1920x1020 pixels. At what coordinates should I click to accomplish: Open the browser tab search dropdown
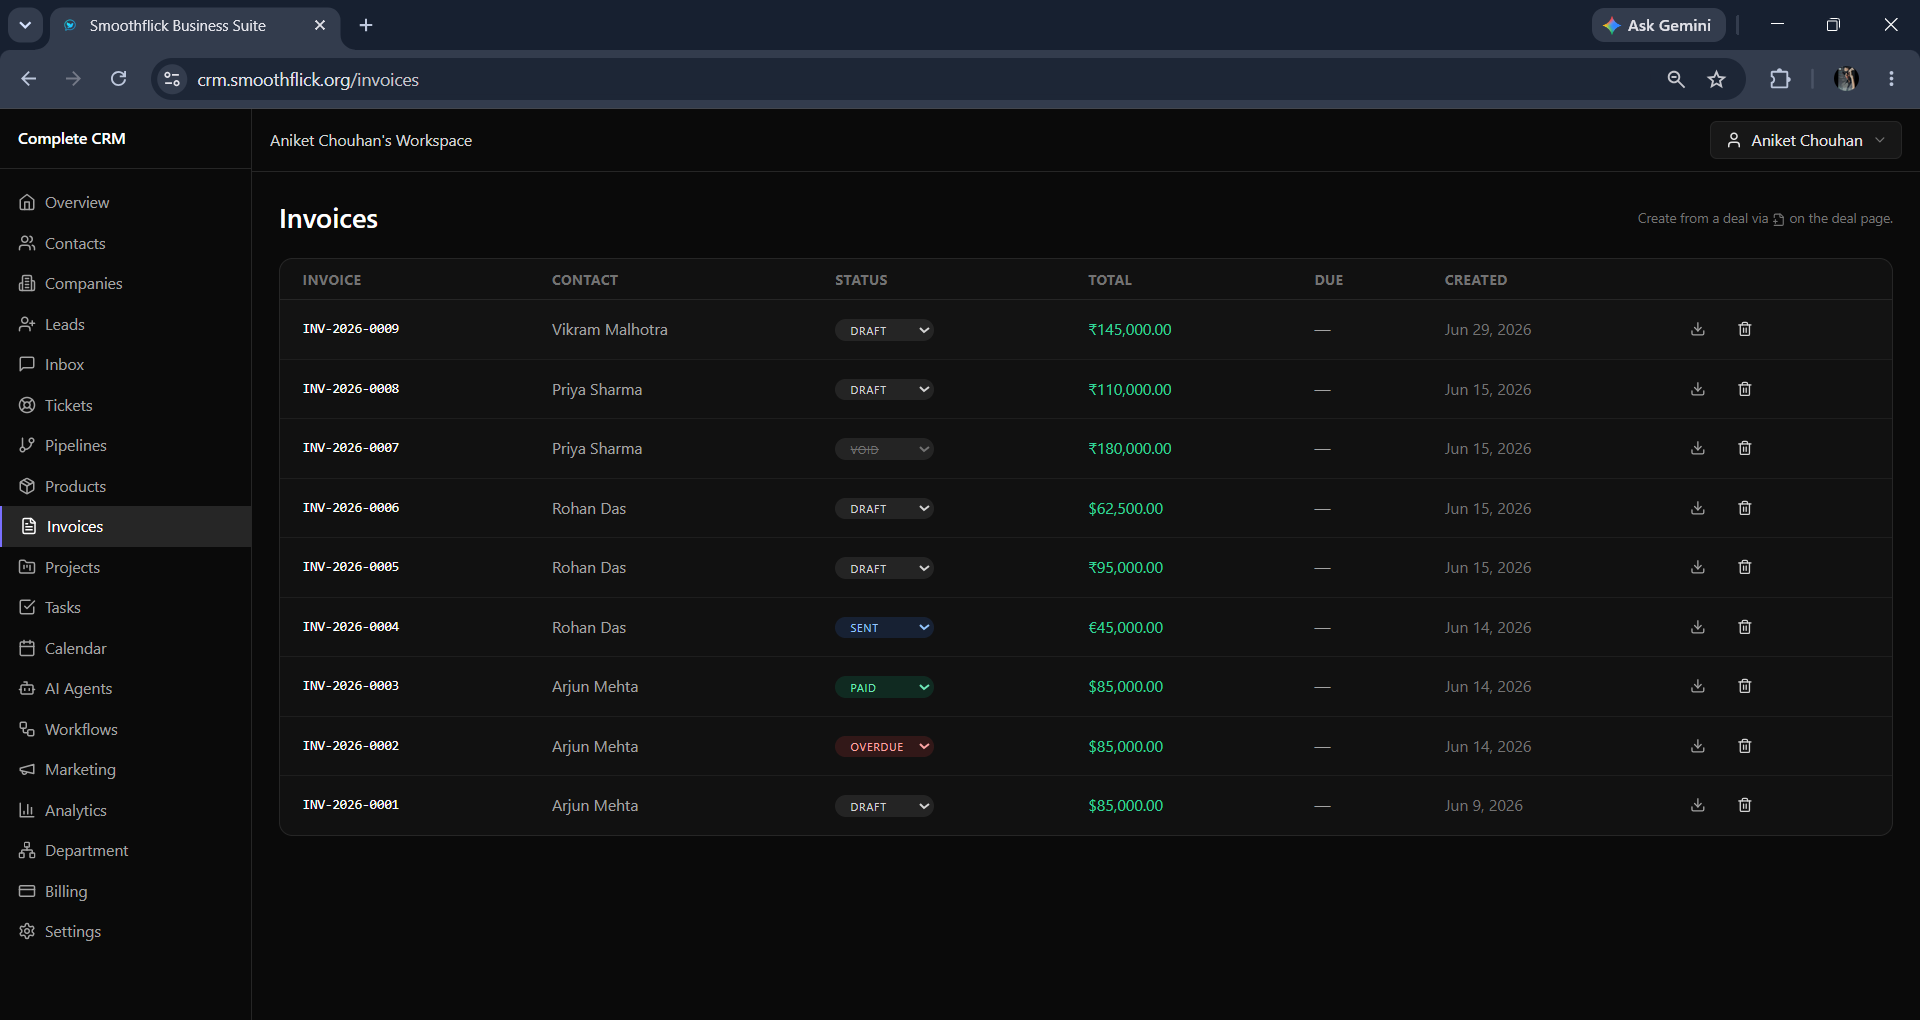[x=25, y=25]
